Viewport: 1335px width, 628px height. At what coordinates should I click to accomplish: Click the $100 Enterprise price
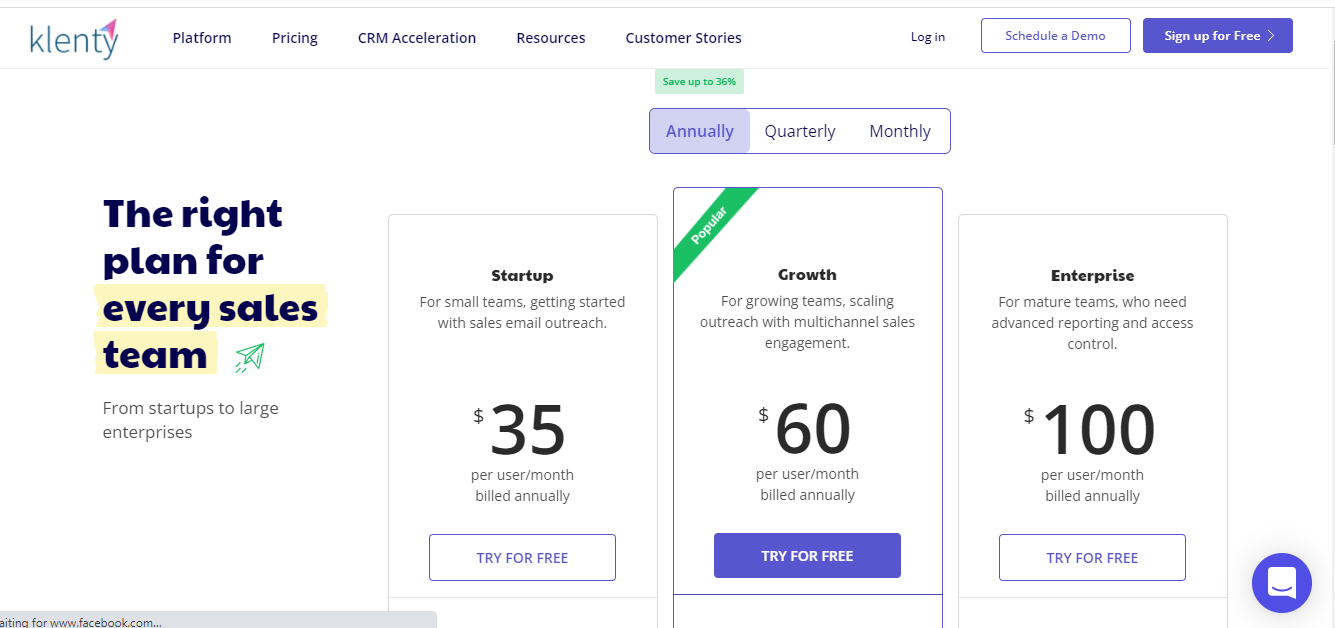(1090, 430)
